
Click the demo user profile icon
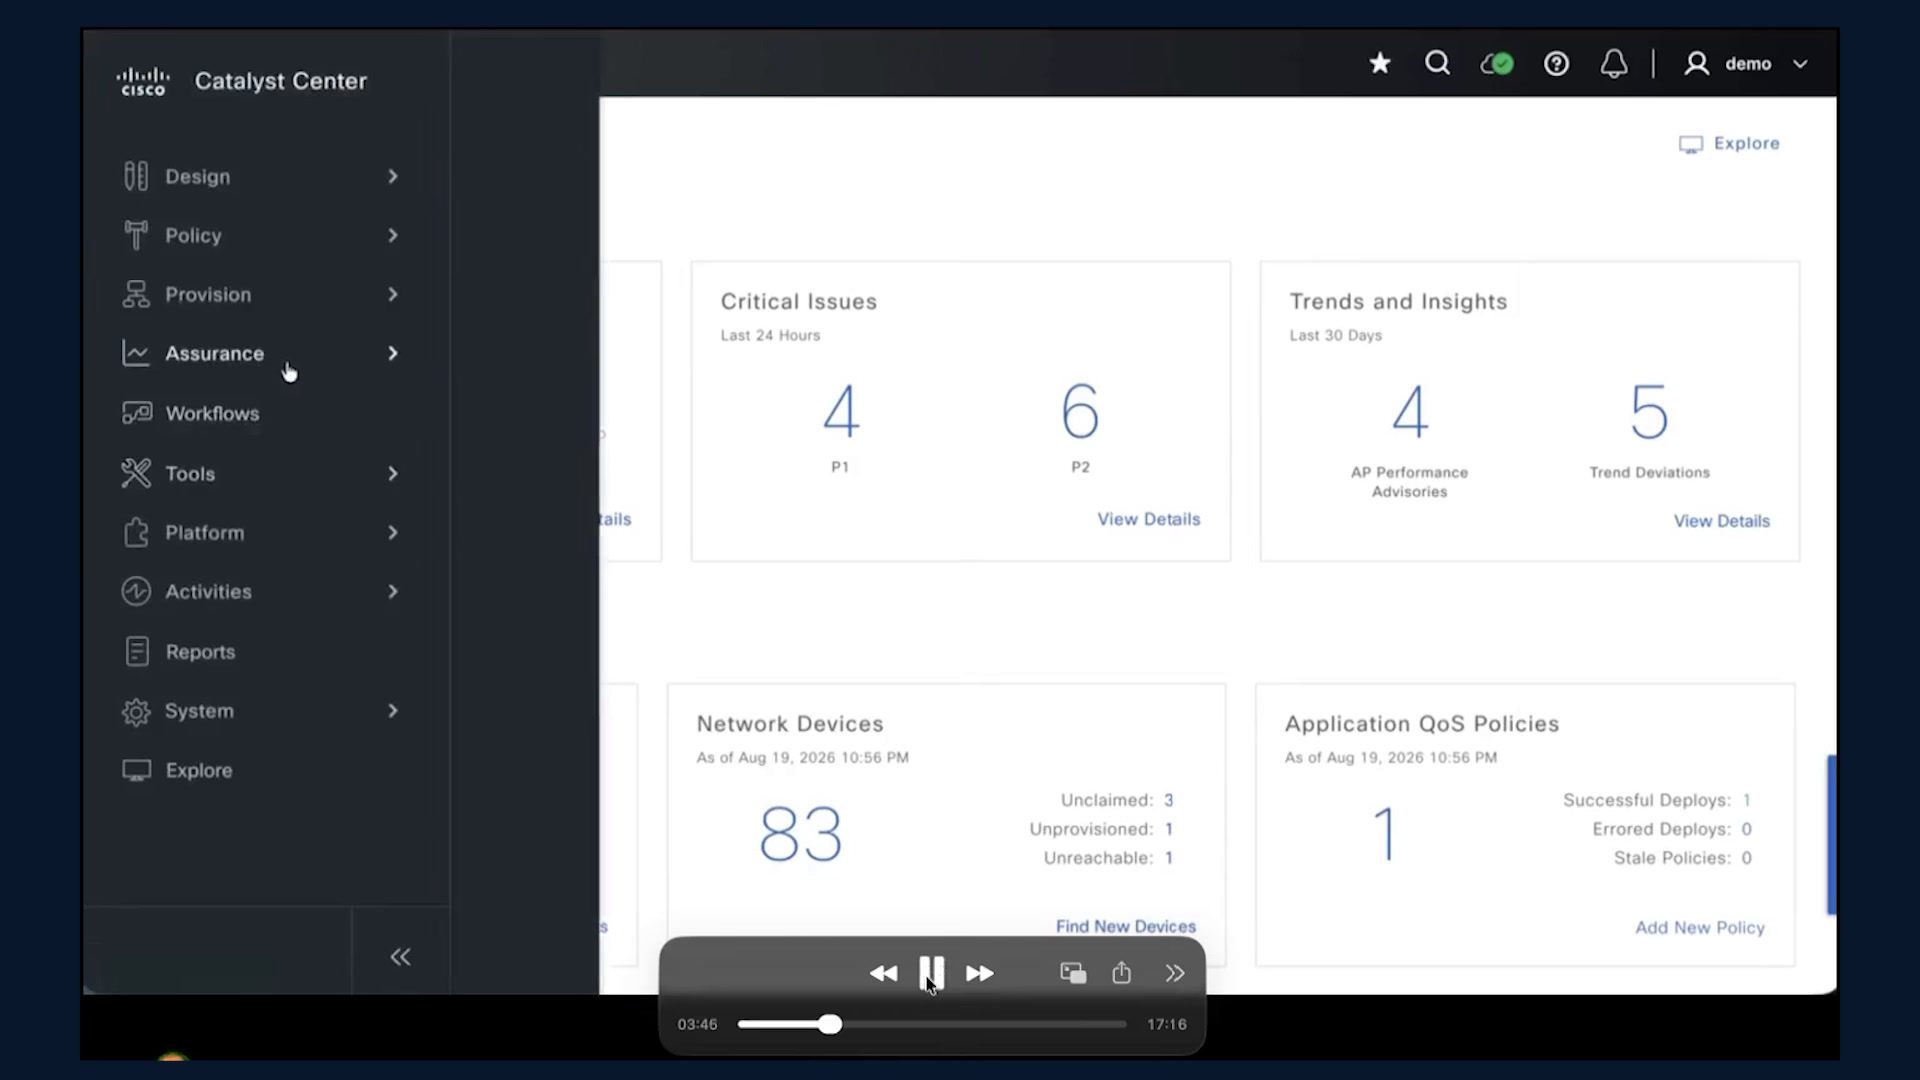coord(1696,64)
